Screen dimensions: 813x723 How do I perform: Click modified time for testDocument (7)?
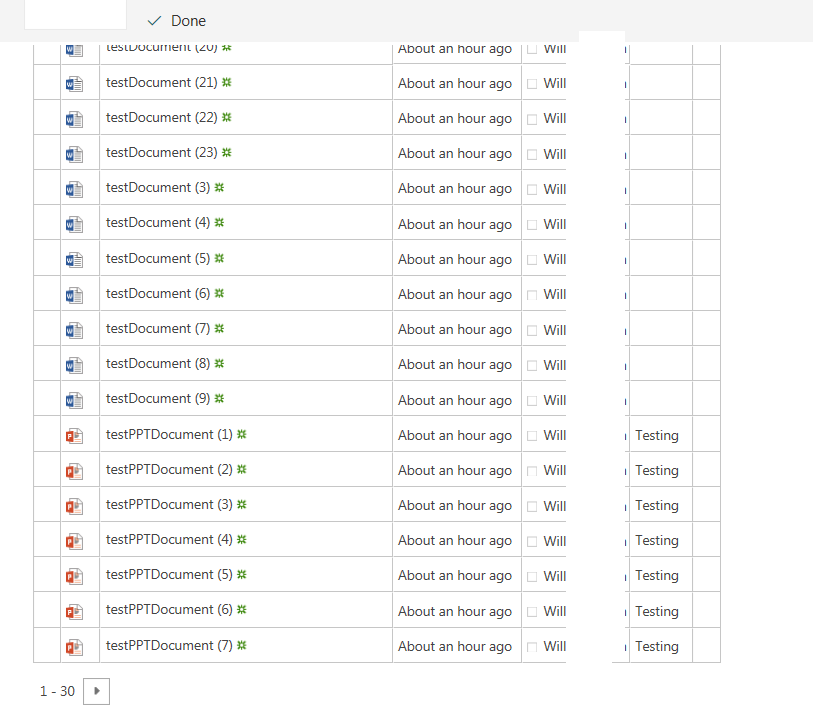[x=457, y=329]
